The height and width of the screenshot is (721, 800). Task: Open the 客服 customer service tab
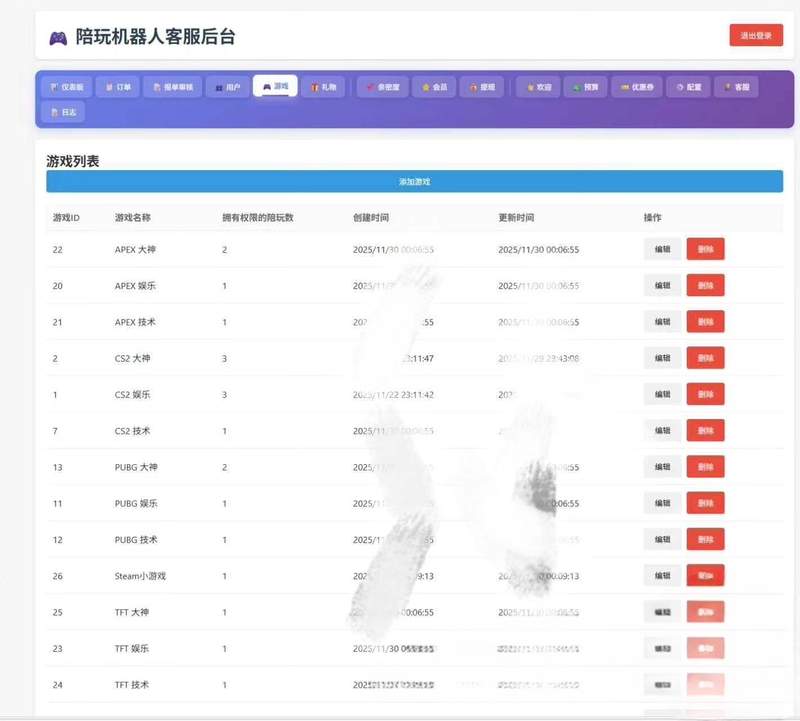736,87
